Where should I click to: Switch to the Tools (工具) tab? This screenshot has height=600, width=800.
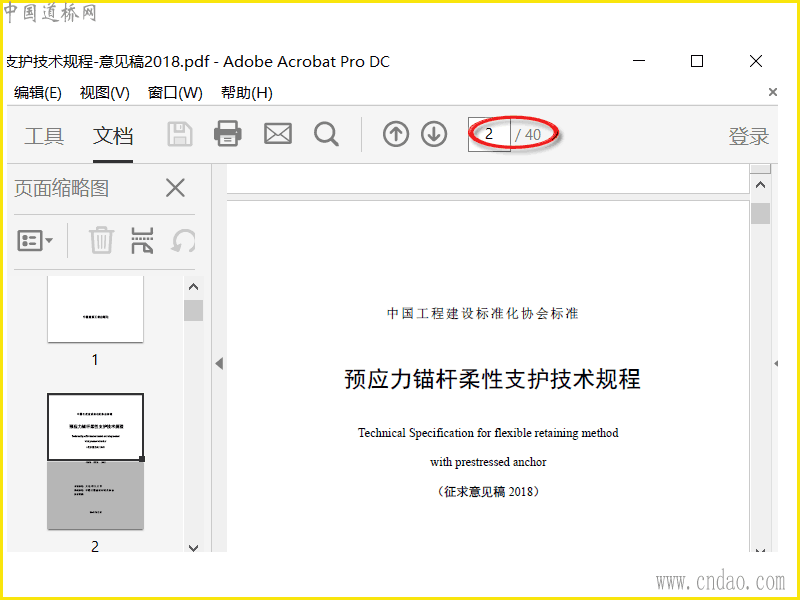click(x=44, y=136)
